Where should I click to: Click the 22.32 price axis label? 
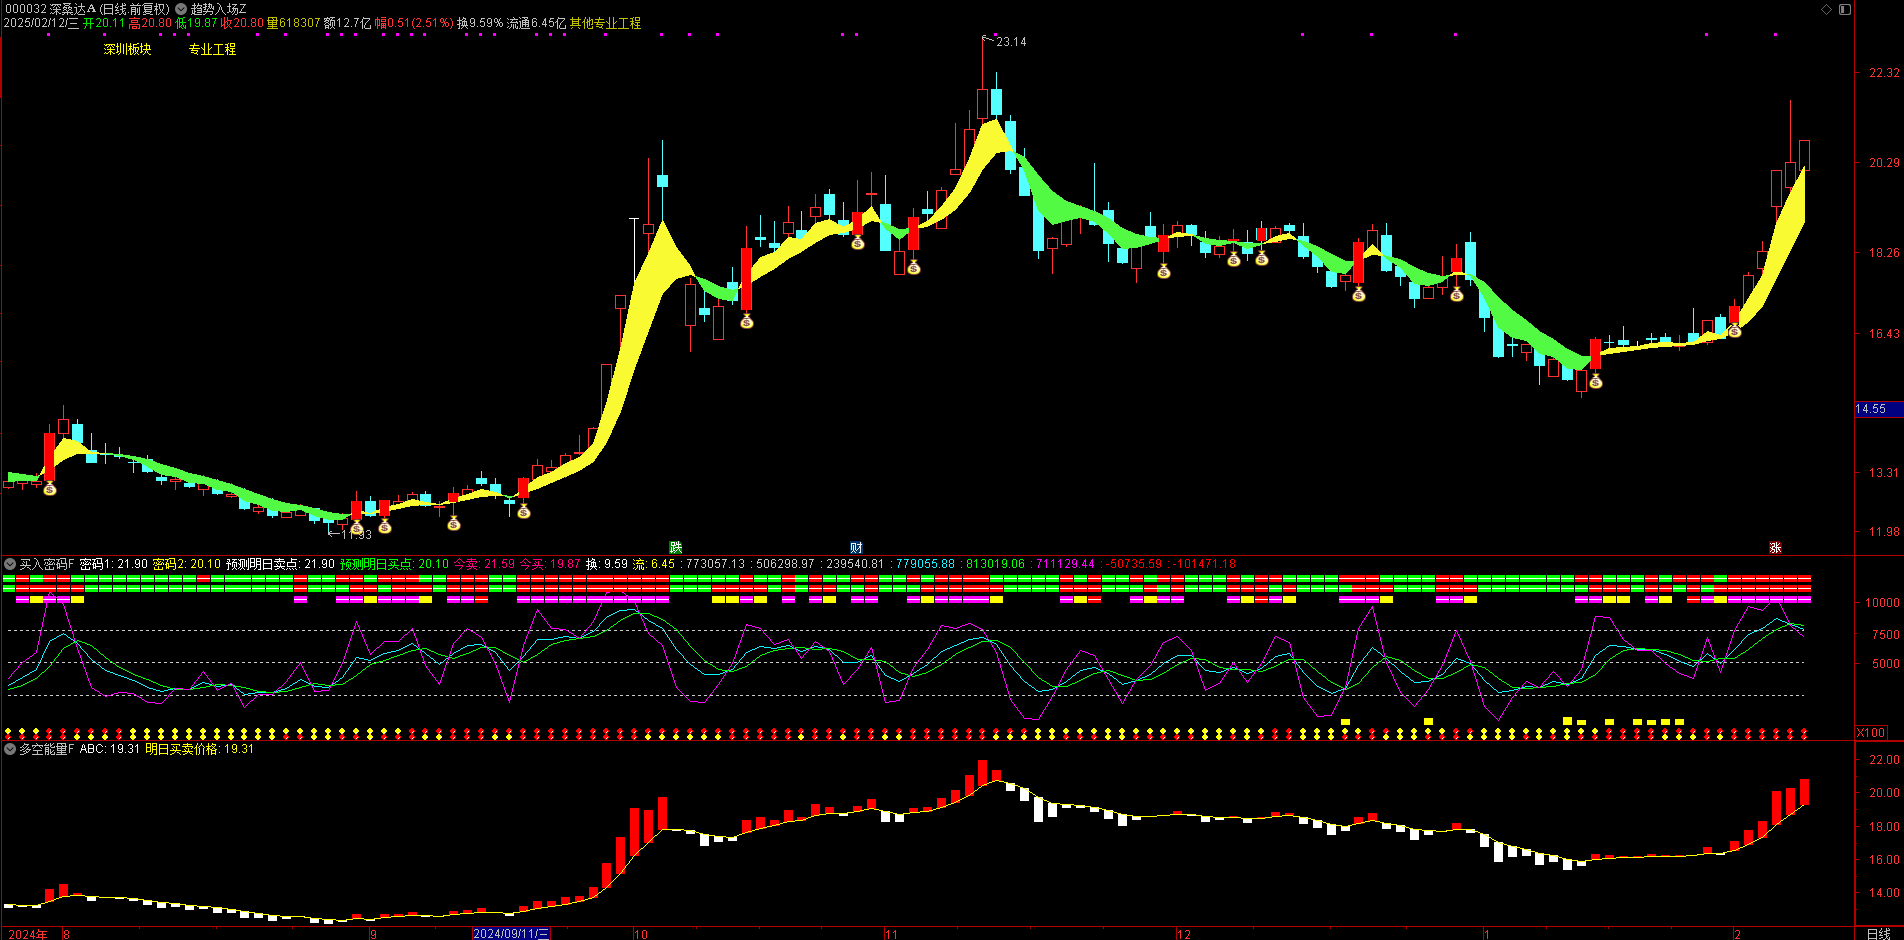(x=1884, y=73)
